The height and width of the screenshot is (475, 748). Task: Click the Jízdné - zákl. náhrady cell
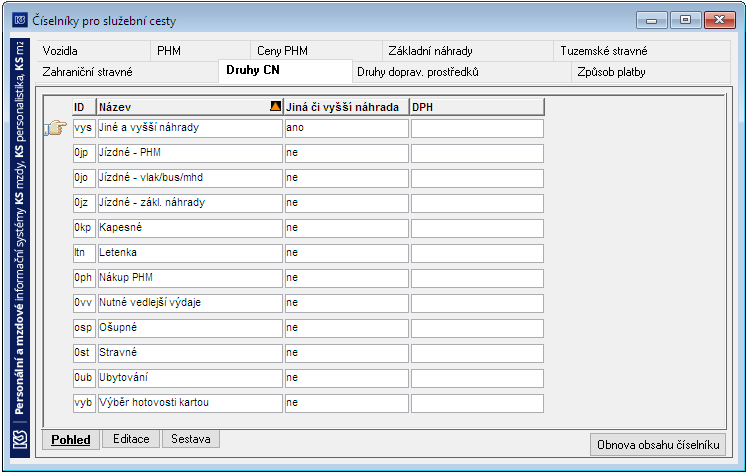(190, 203)
